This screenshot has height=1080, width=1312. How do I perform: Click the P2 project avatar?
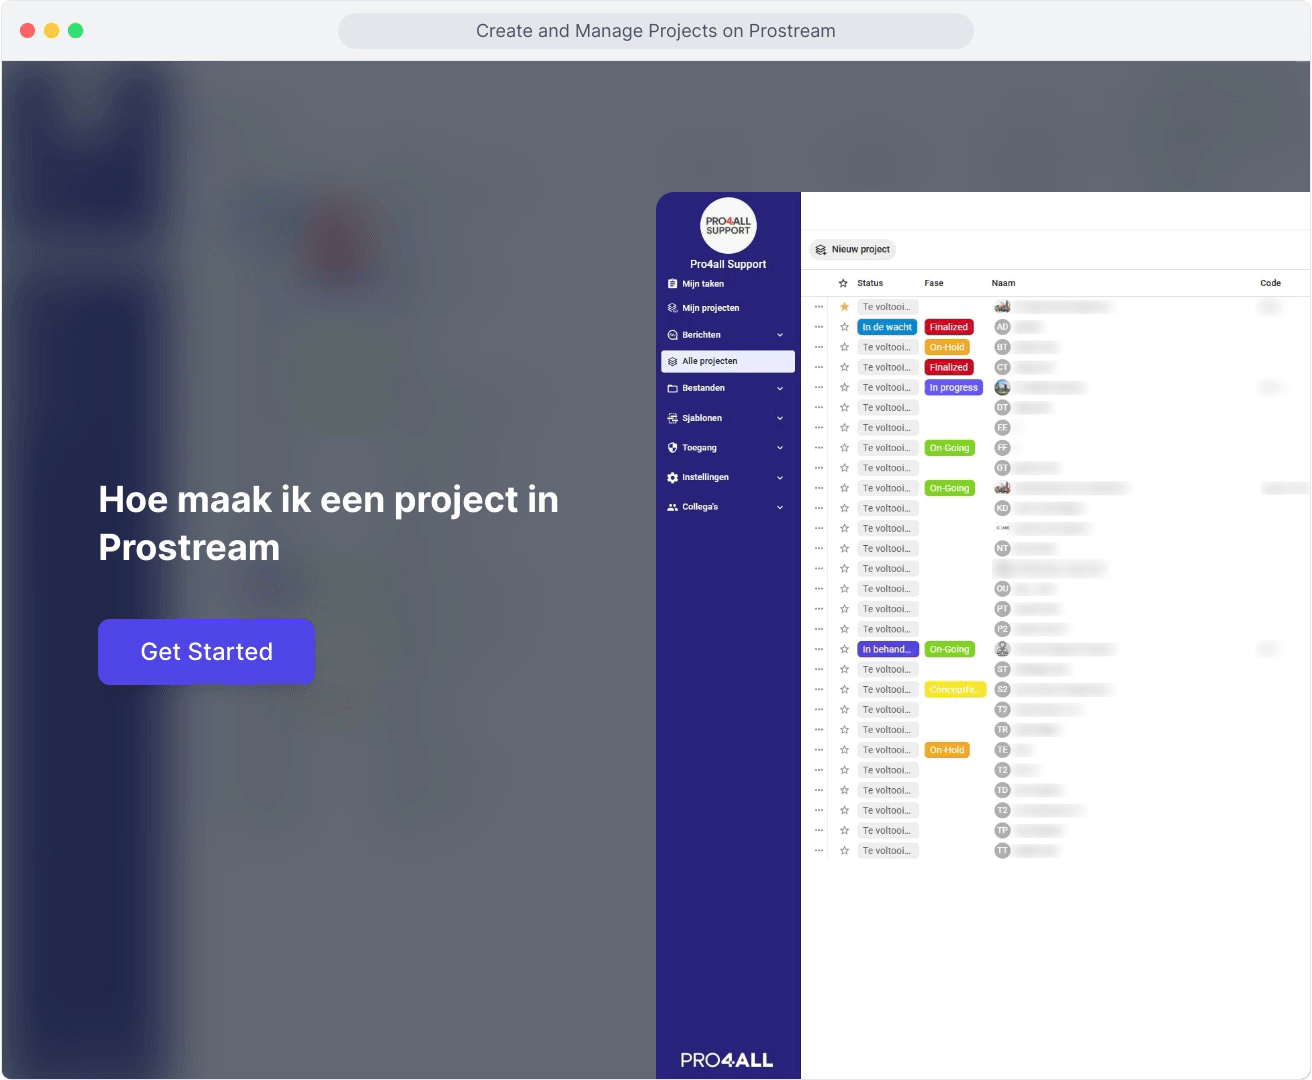pos(1002,629)
